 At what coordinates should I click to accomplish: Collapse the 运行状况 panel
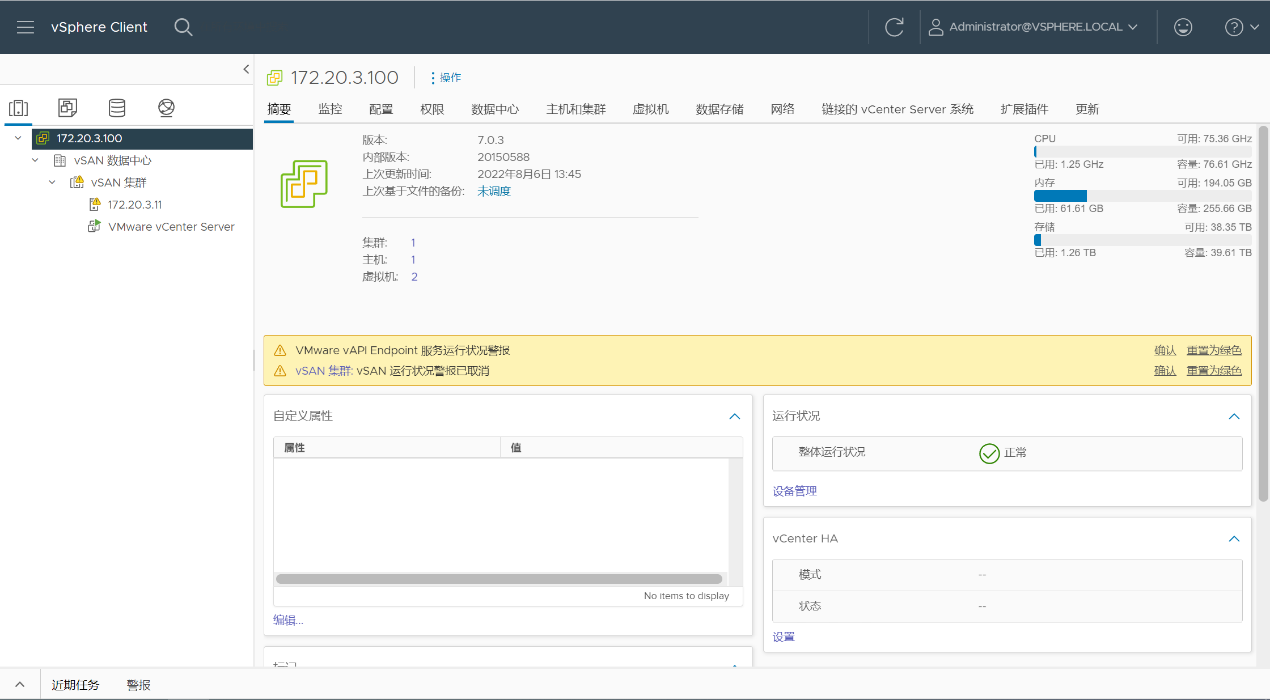click(x=1234, y=416)
